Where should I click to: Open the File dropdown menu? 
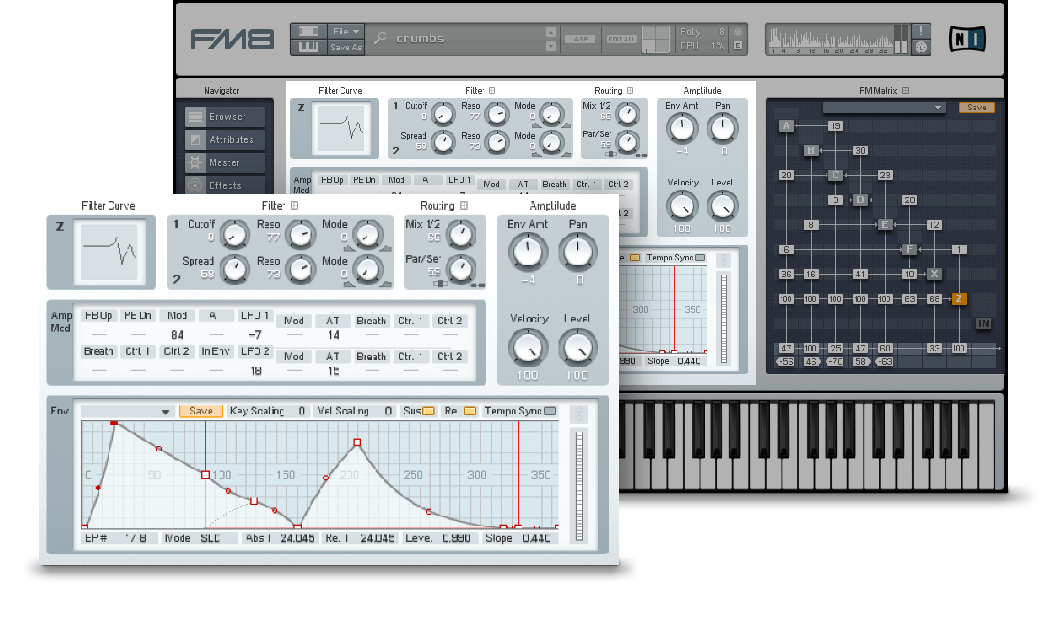pyautogui.click(x=346, y=31)
